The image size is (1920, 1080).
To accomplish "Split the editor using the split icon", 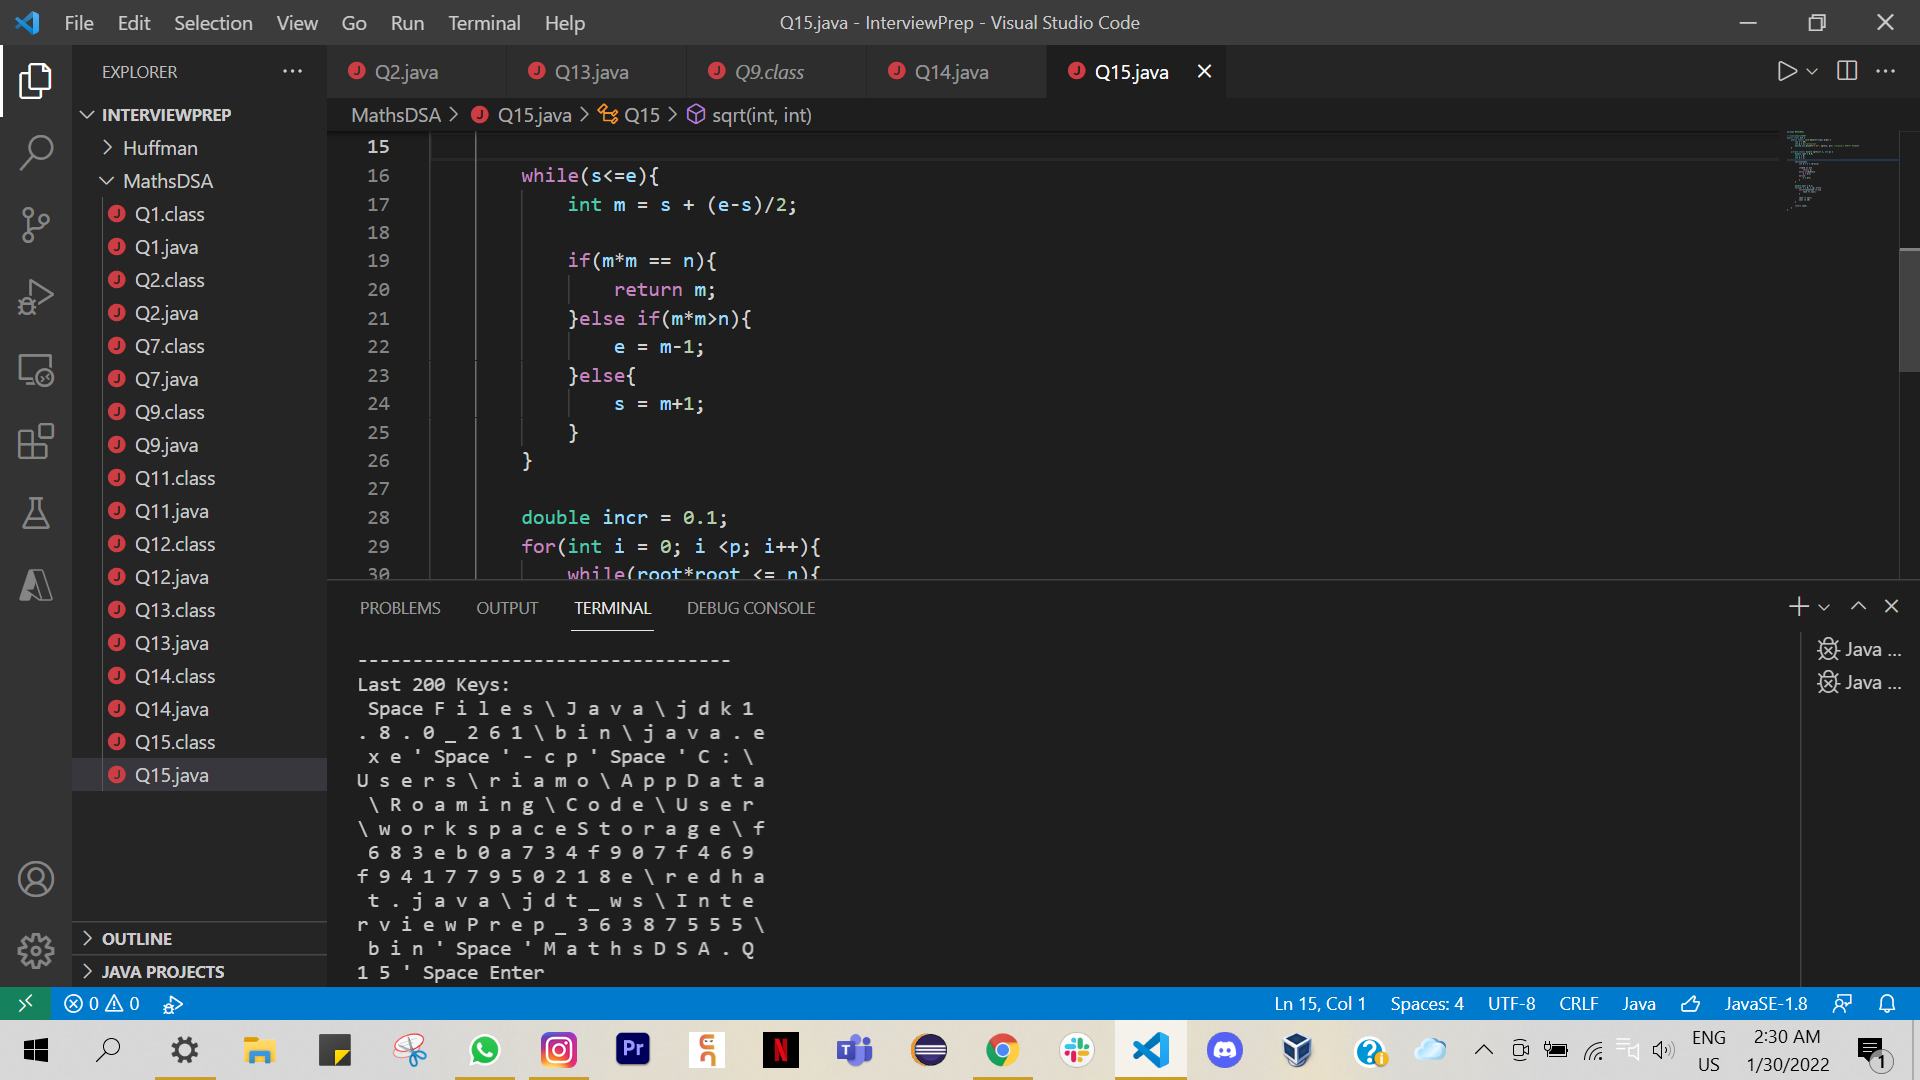I will click(1845, 71).
